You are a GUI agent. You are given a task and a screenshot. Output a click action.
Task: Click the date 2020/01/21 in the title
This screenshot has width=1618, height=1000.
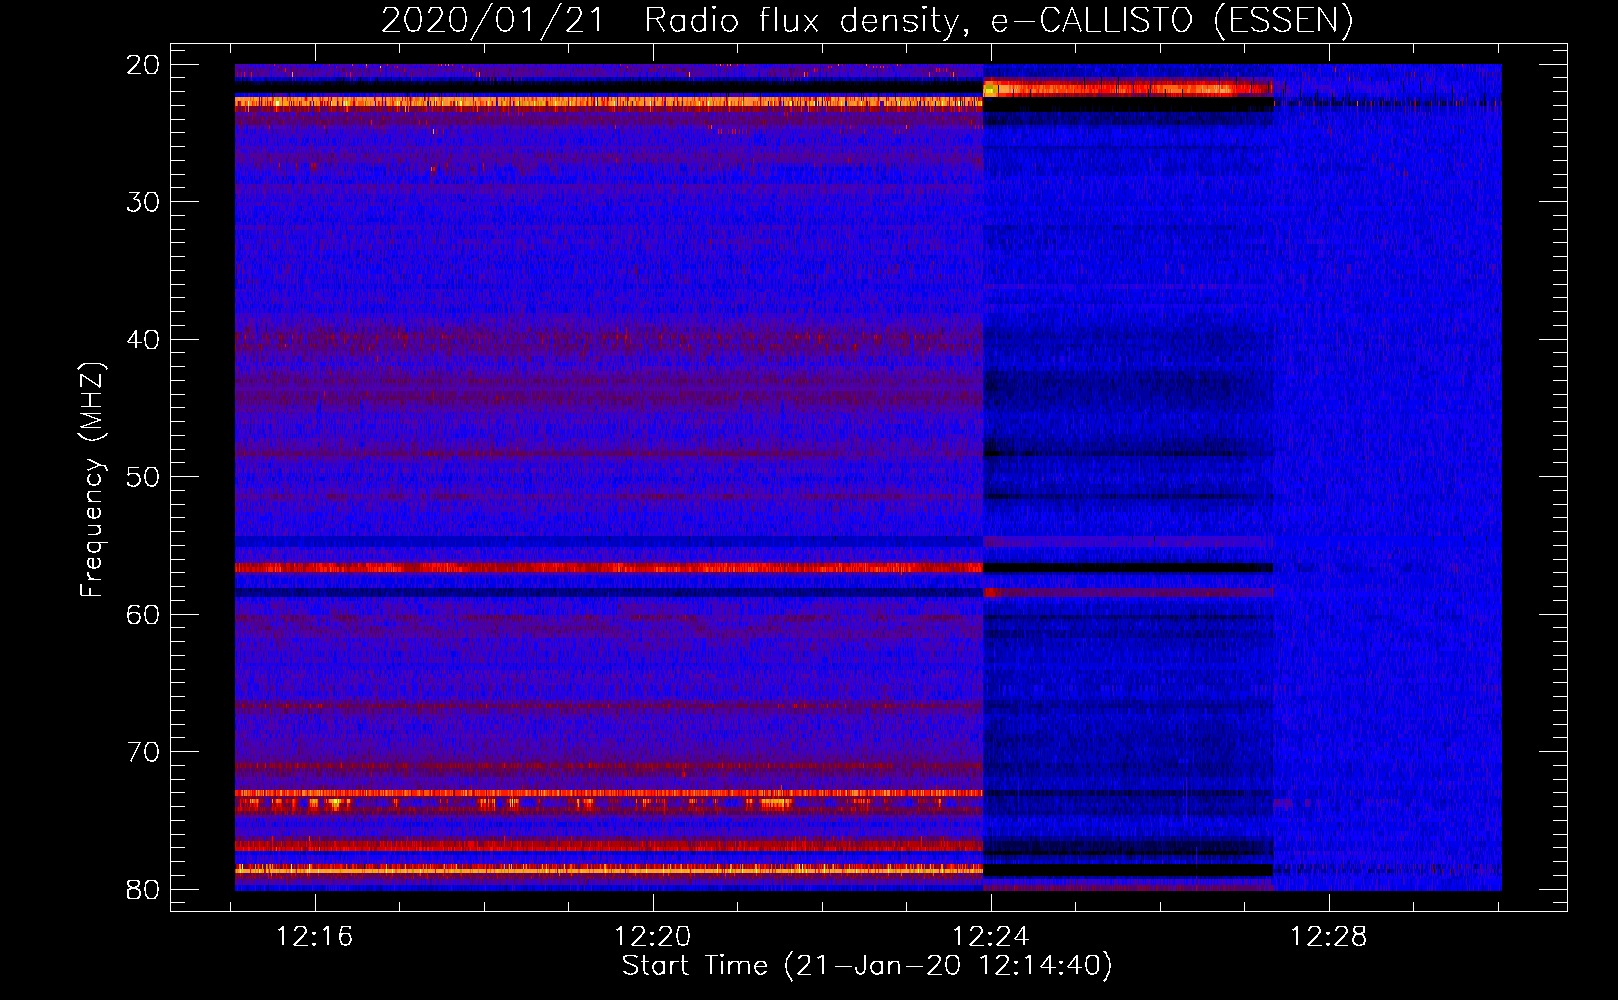(x=493, y=20)
